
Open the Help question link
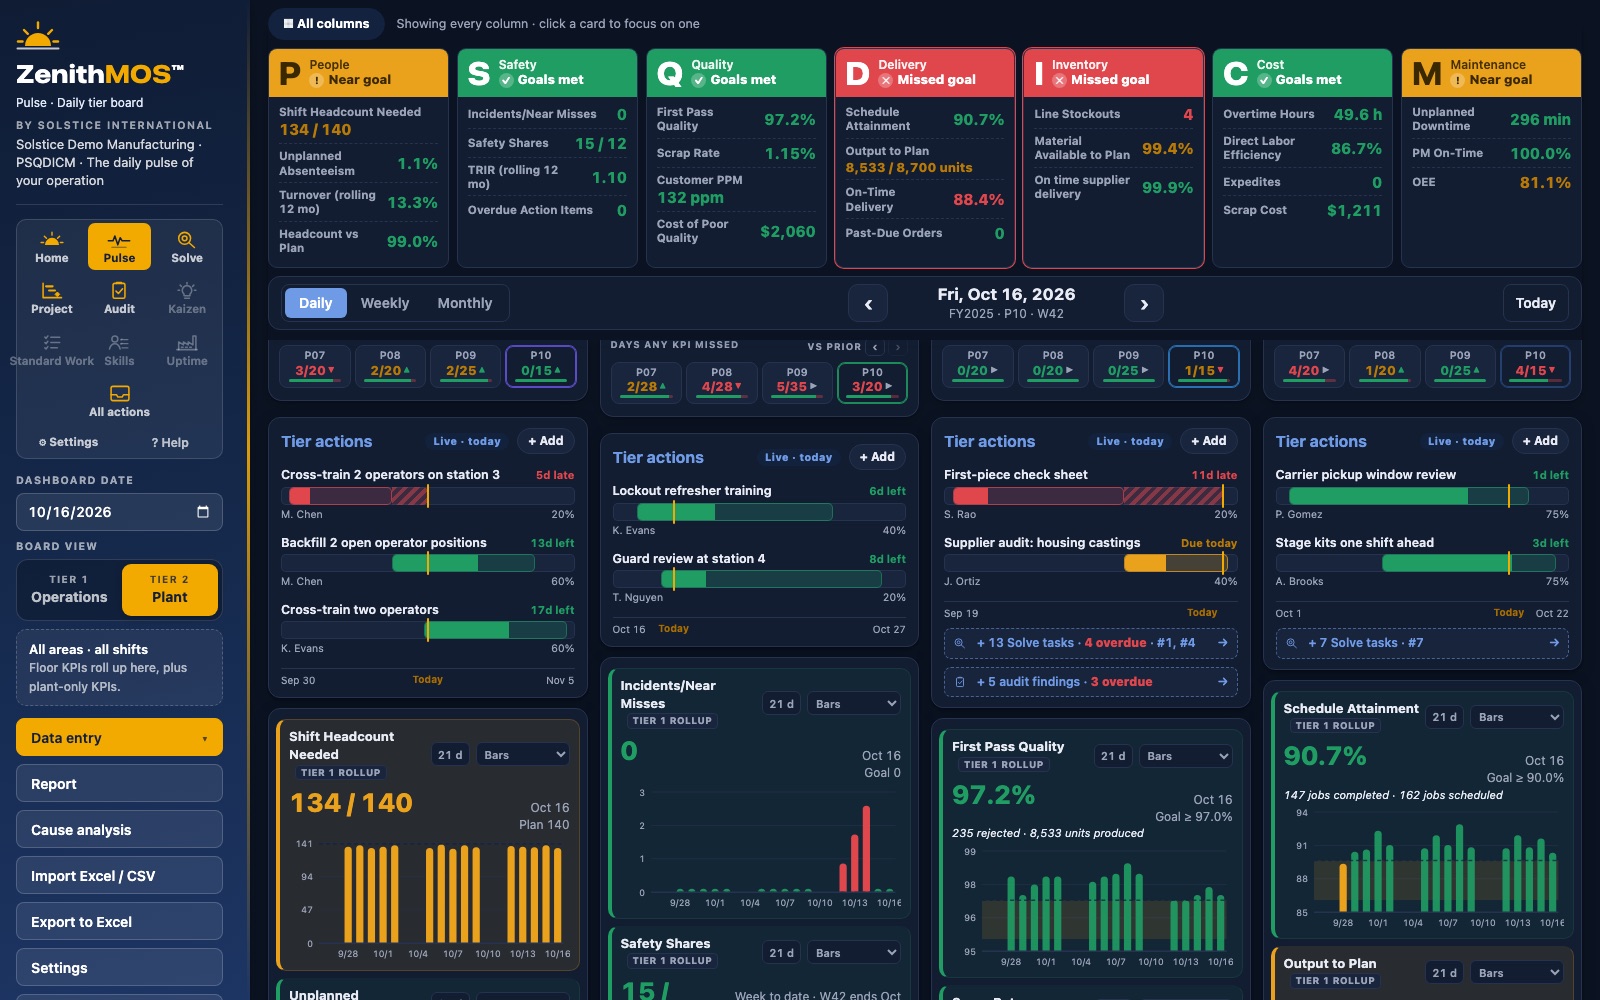pos(170,442)
